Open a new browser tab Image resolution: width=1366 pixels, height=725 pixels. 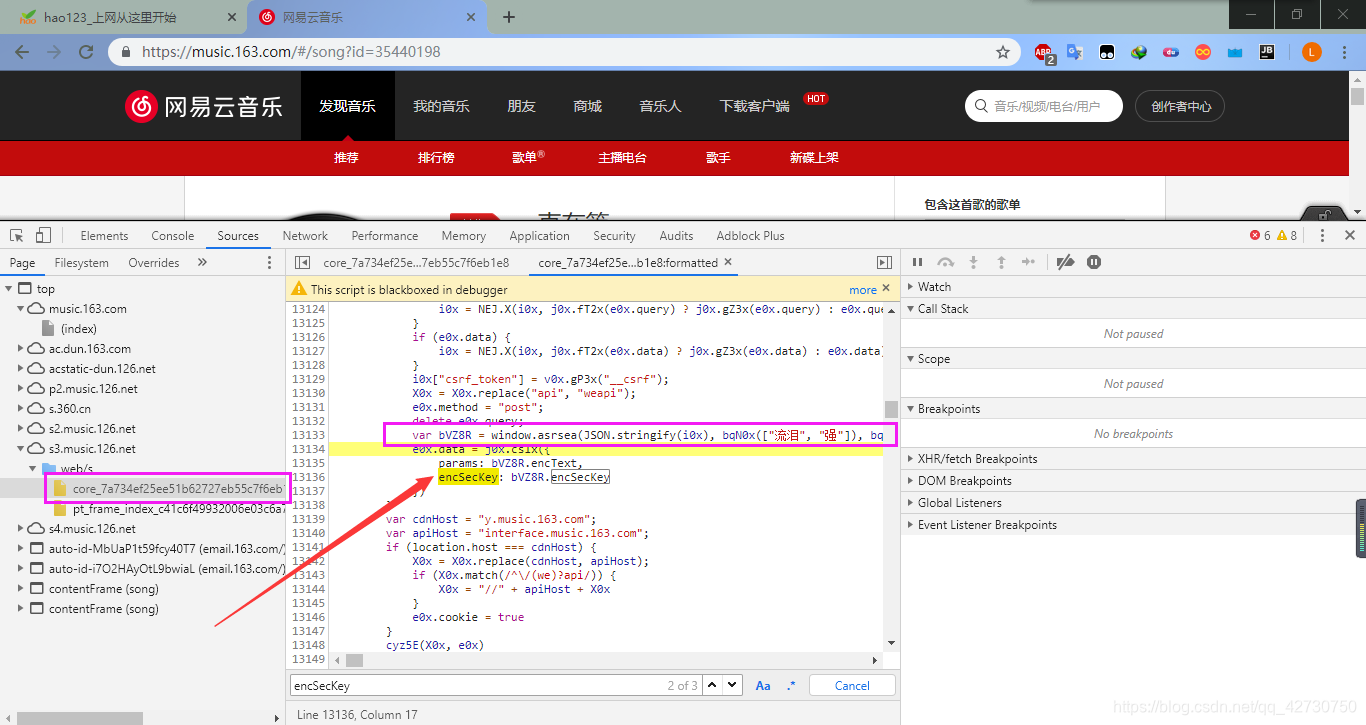(x=509, y=17)
